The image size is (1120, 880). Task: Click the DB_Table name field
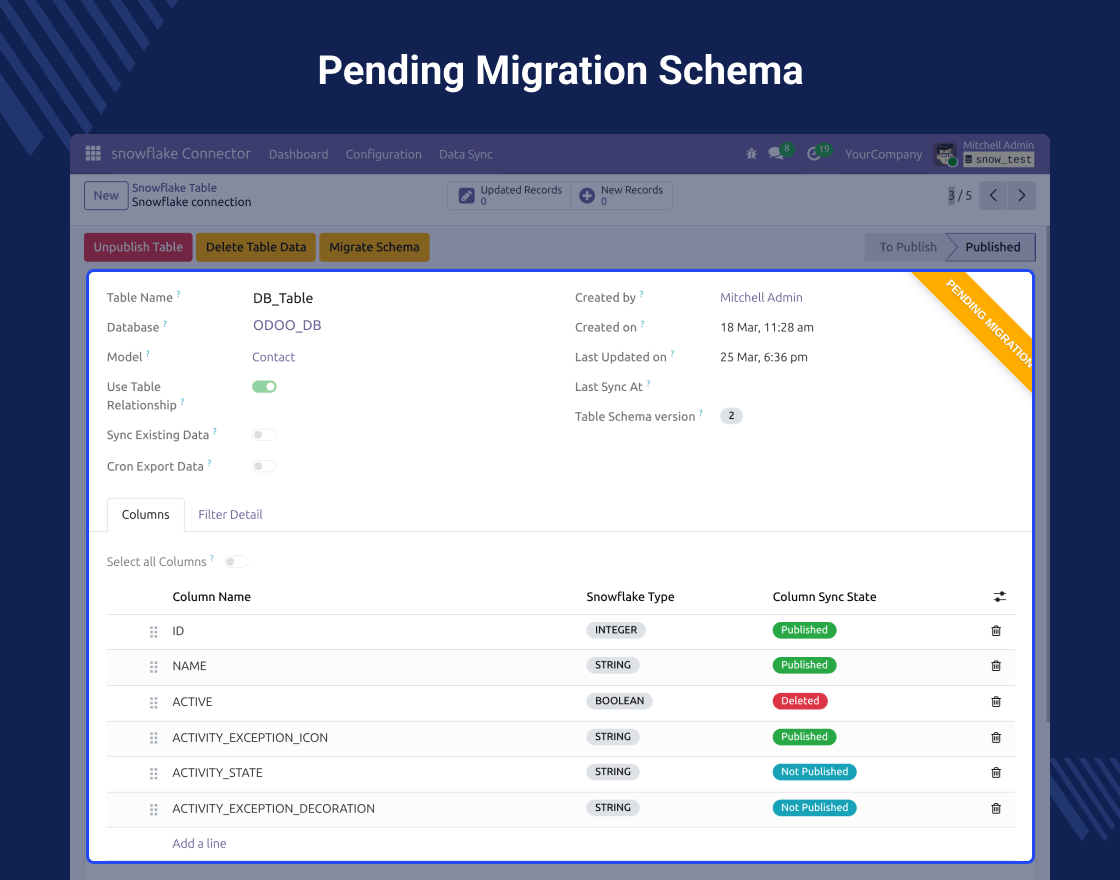(283, 299)
